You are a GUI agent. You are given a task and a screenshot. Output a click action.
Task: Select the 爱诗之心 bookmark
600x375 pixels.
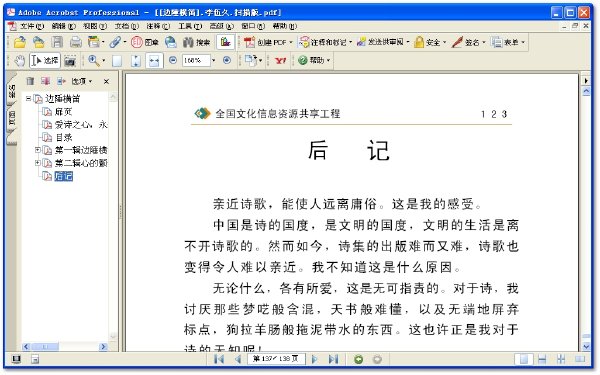(x=81, y=124)
